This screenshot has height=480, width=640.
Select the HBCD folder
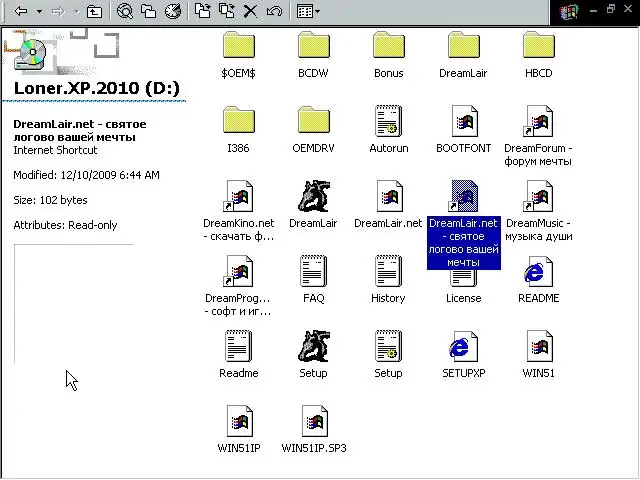pos(538,55)
